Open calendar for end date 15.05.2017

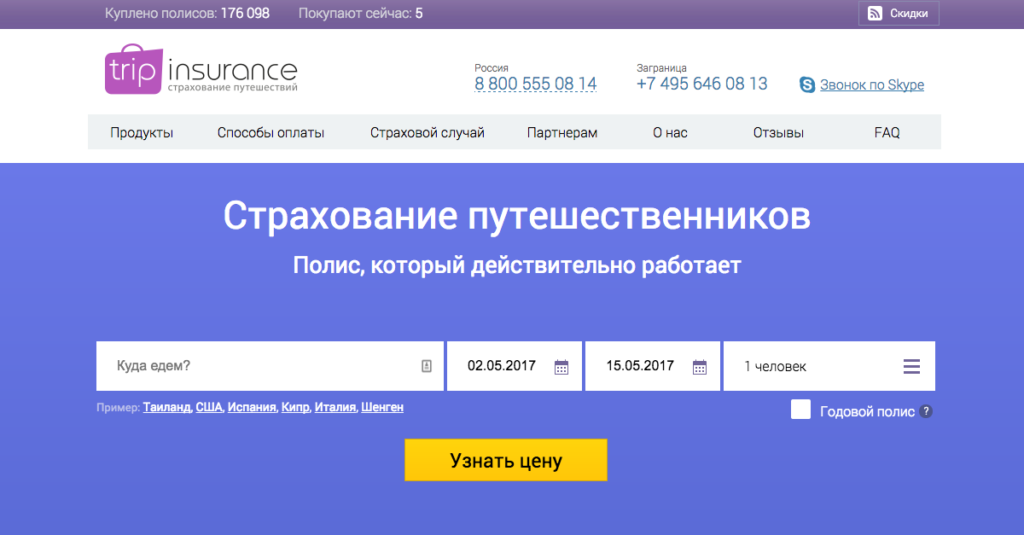[x=699, y=367]
